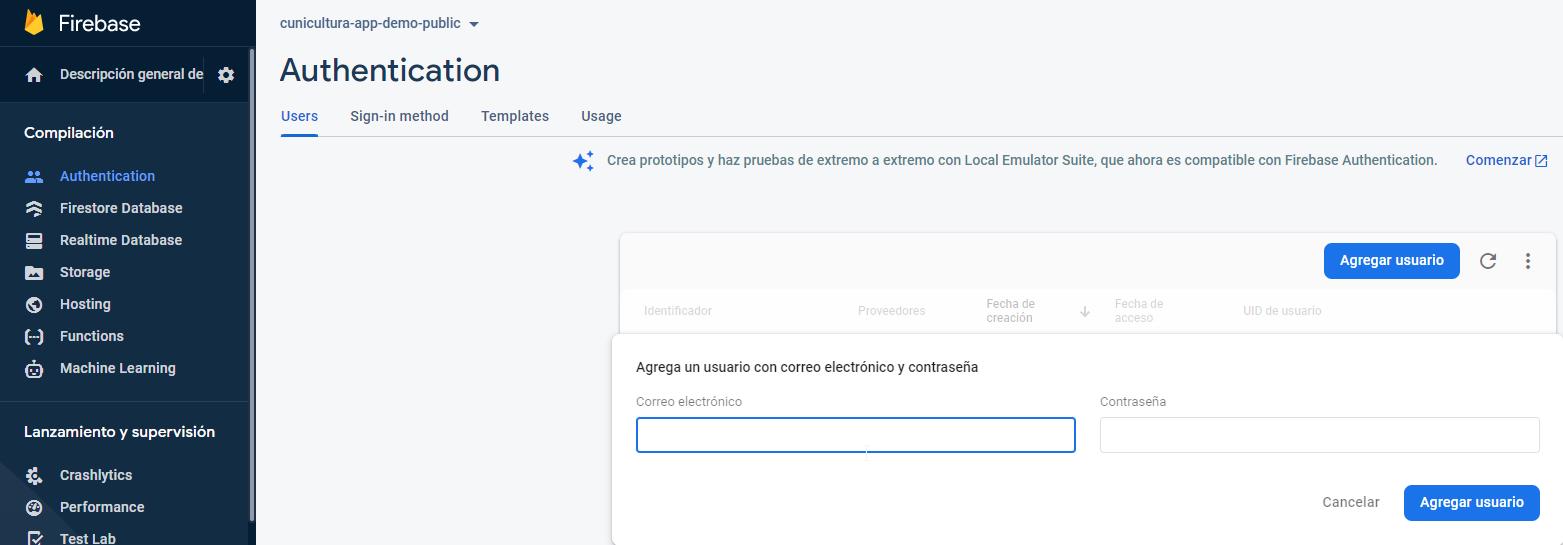The height and width of the screenshot is (545, 1563).
Task: Switch to the Templates tab
Action: 515,116
